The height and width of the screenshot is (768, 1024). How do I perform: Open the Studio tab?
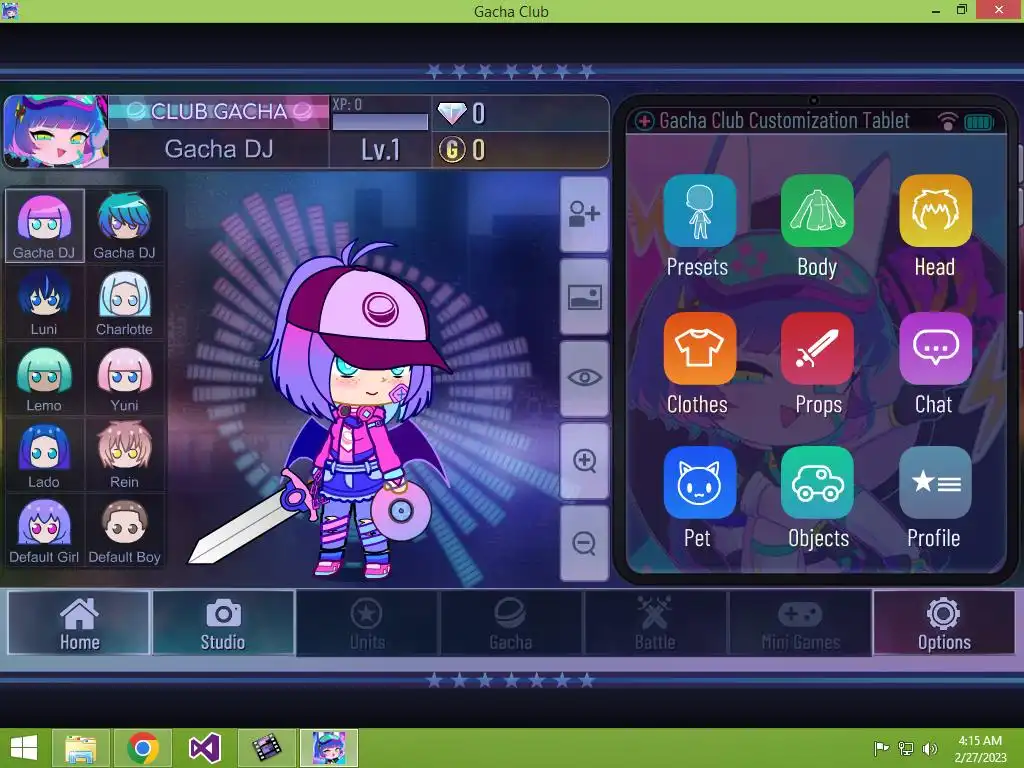point(223,623)
